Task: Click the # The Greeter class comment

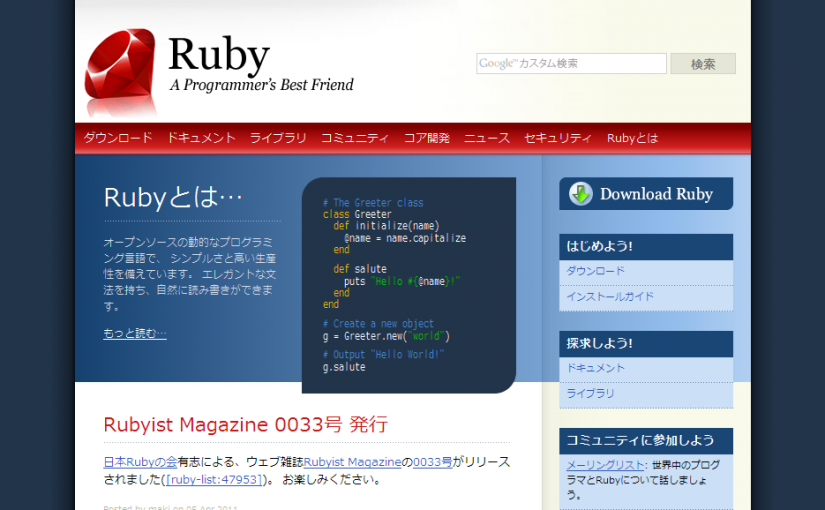Action: pos(373,203)
